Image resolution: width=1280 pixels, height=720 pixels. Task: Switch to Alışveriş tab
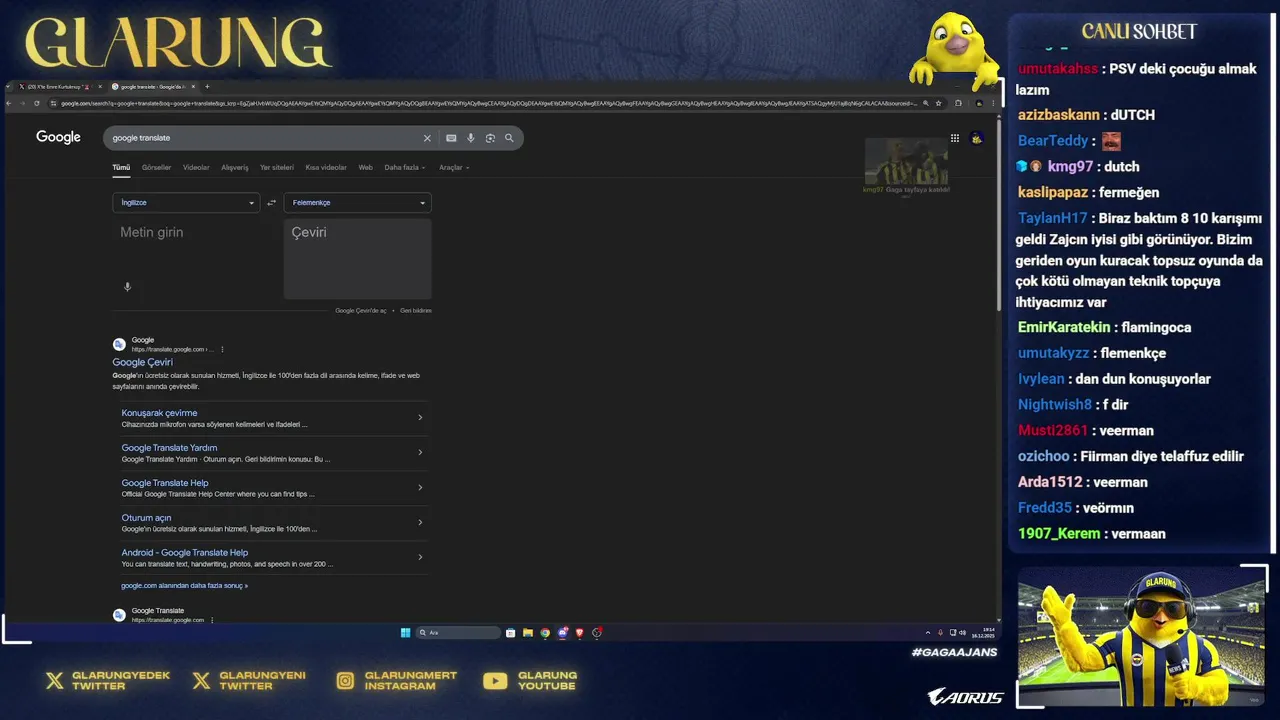point(235,167)
